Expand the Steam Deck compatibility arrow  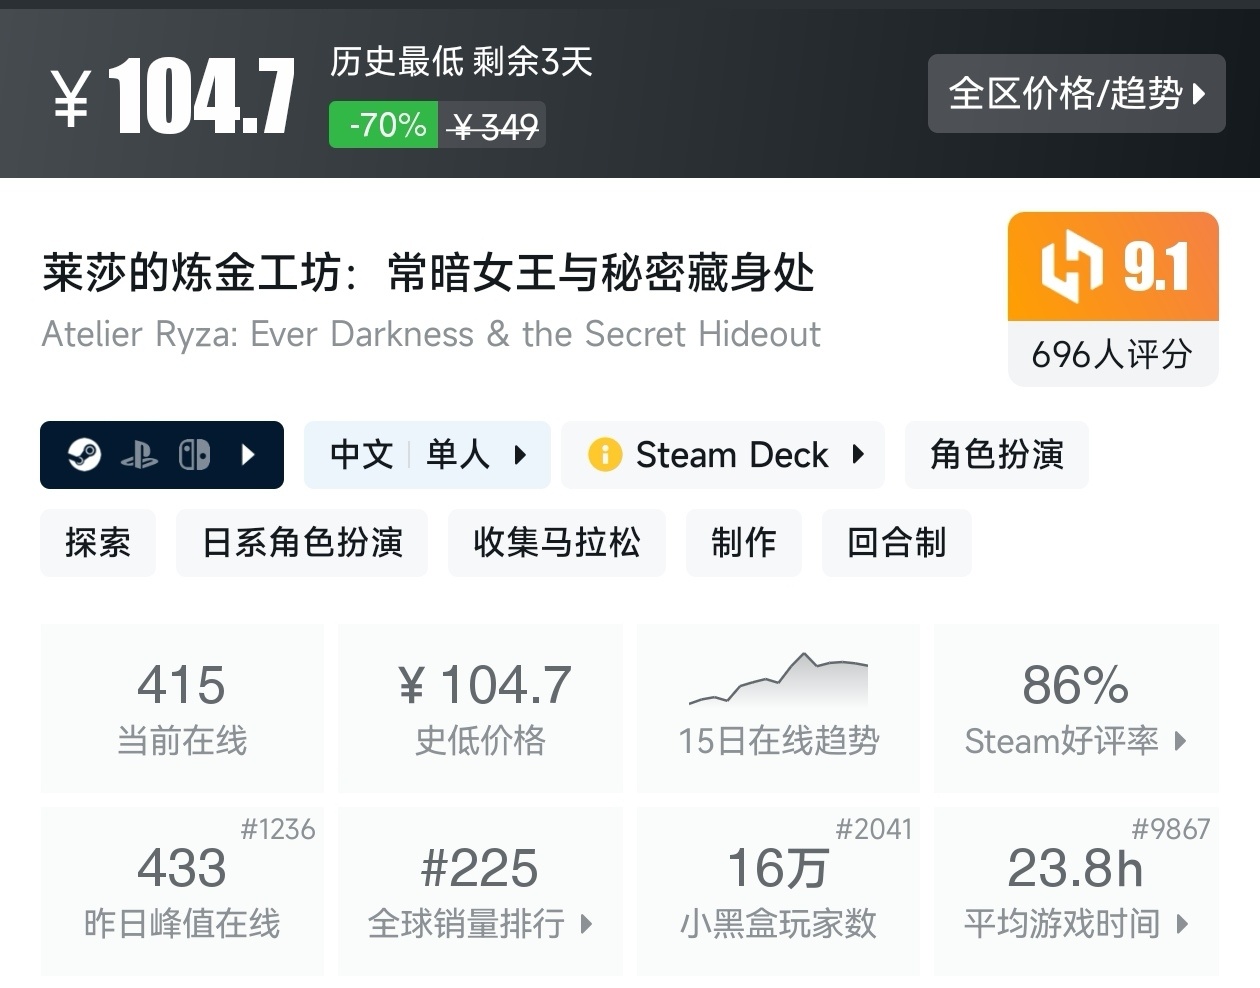pos(858,455)
